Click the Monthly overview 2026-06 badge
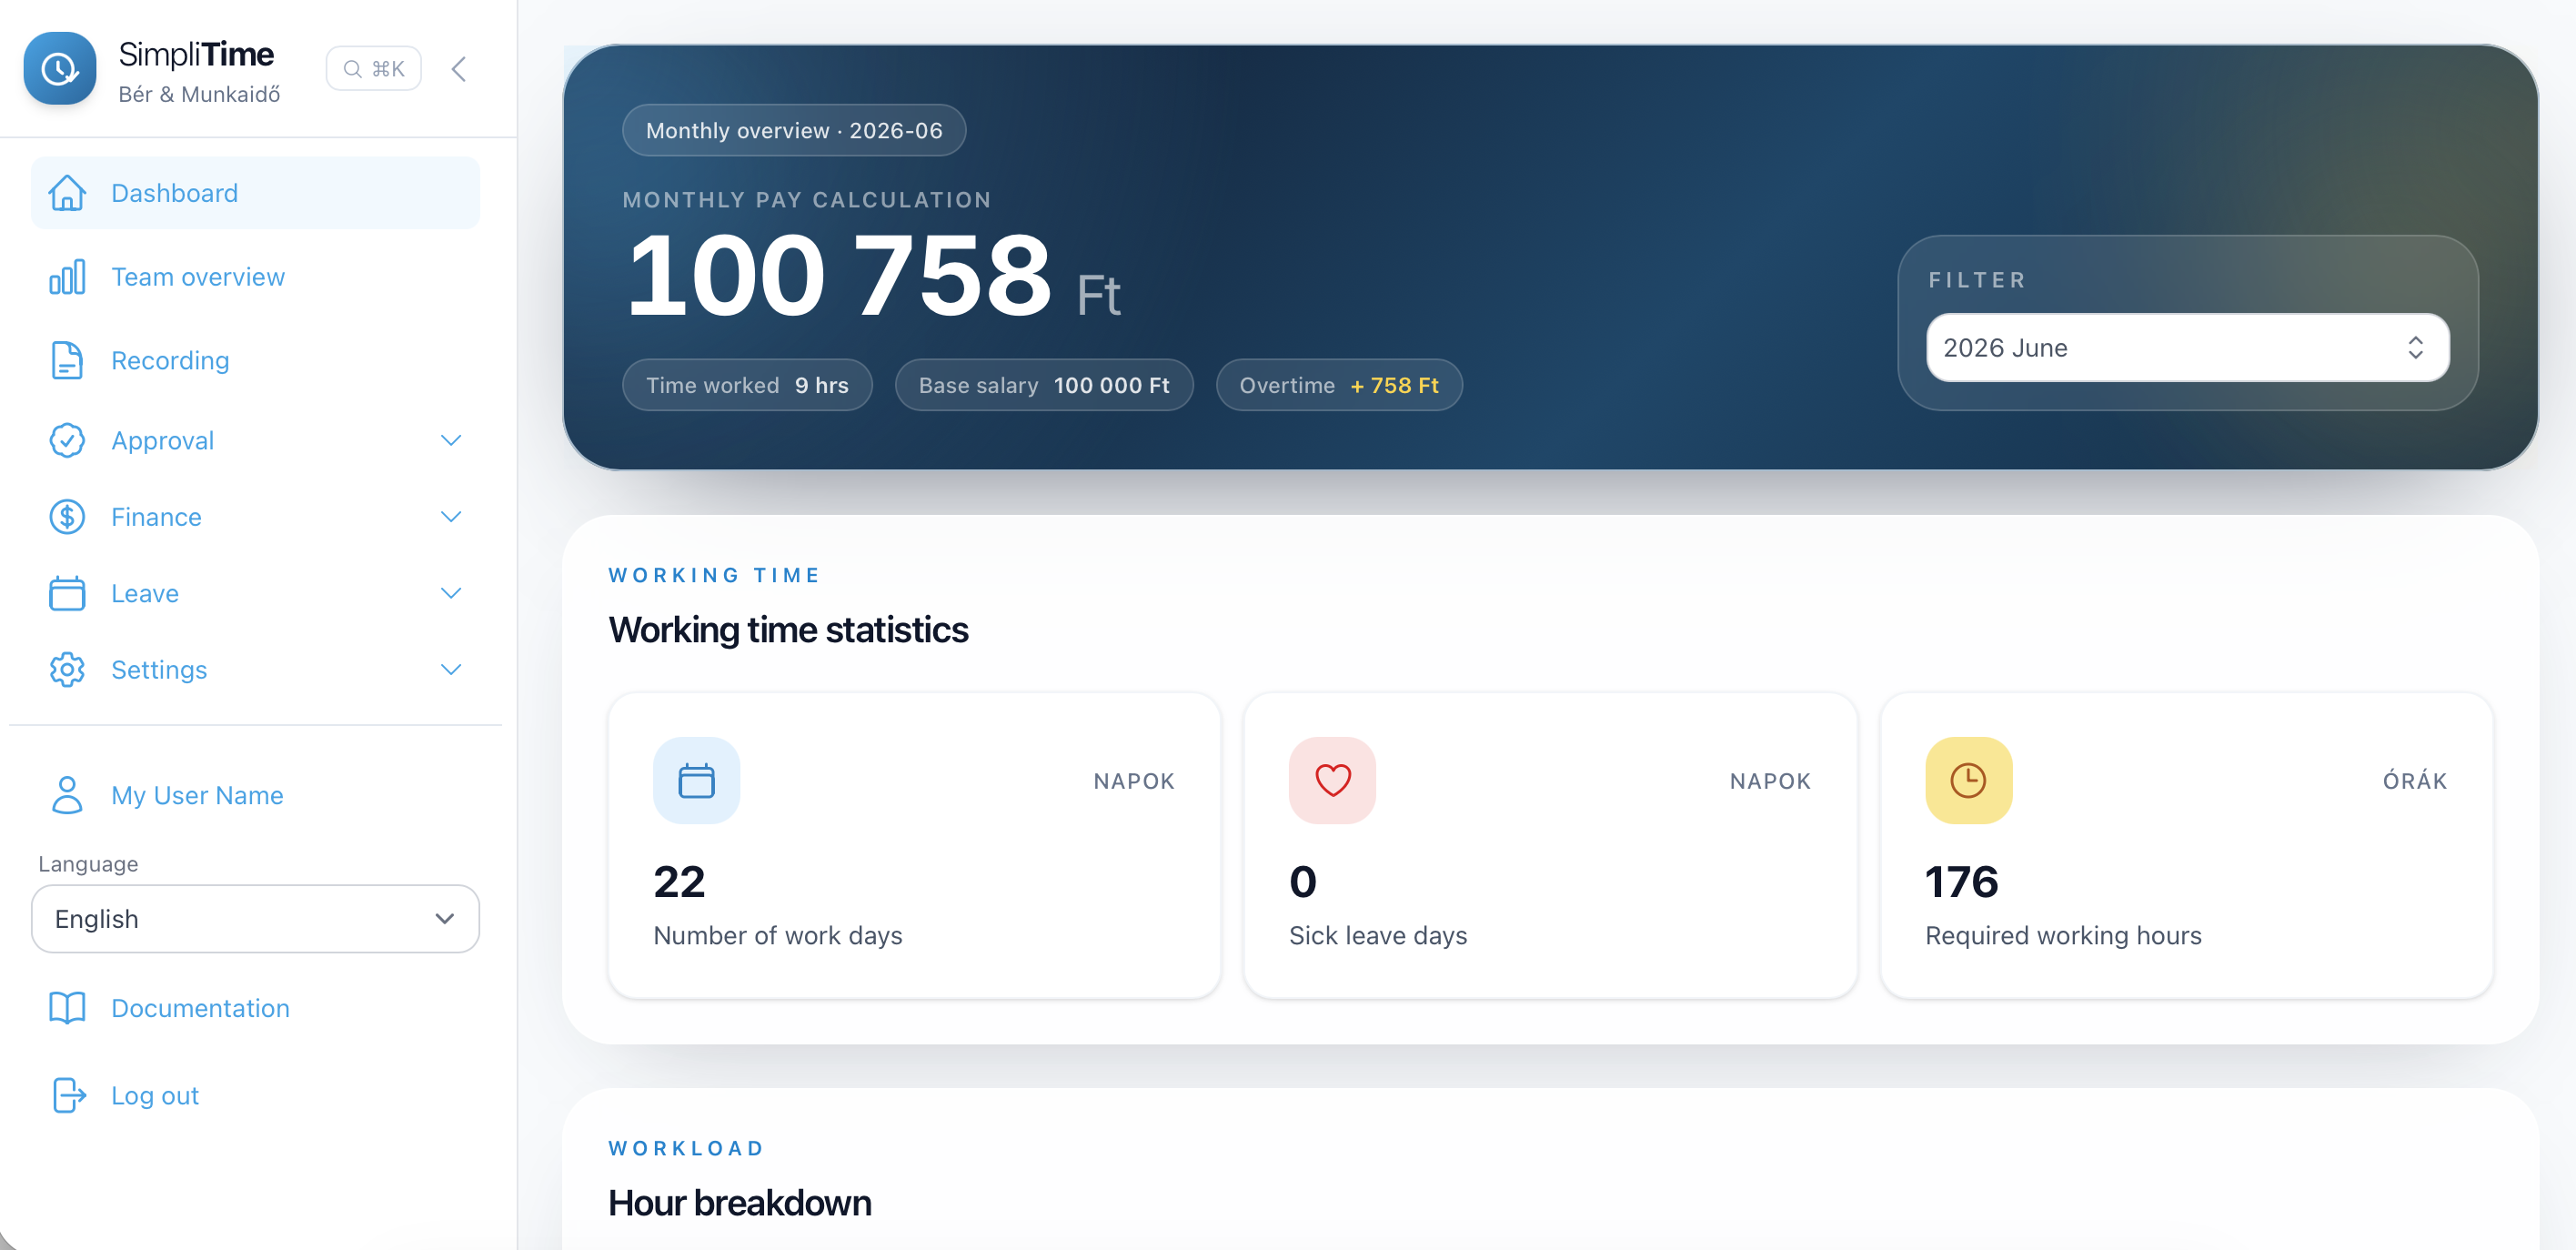This screenshot has width=2576, height=1250. (x=794, y=130)
